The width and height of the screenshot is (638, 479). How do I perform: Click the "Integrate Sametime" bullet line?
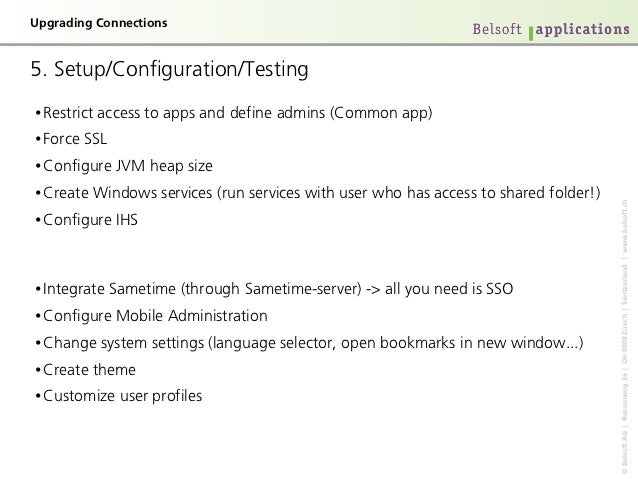click(x=274, y=289)
